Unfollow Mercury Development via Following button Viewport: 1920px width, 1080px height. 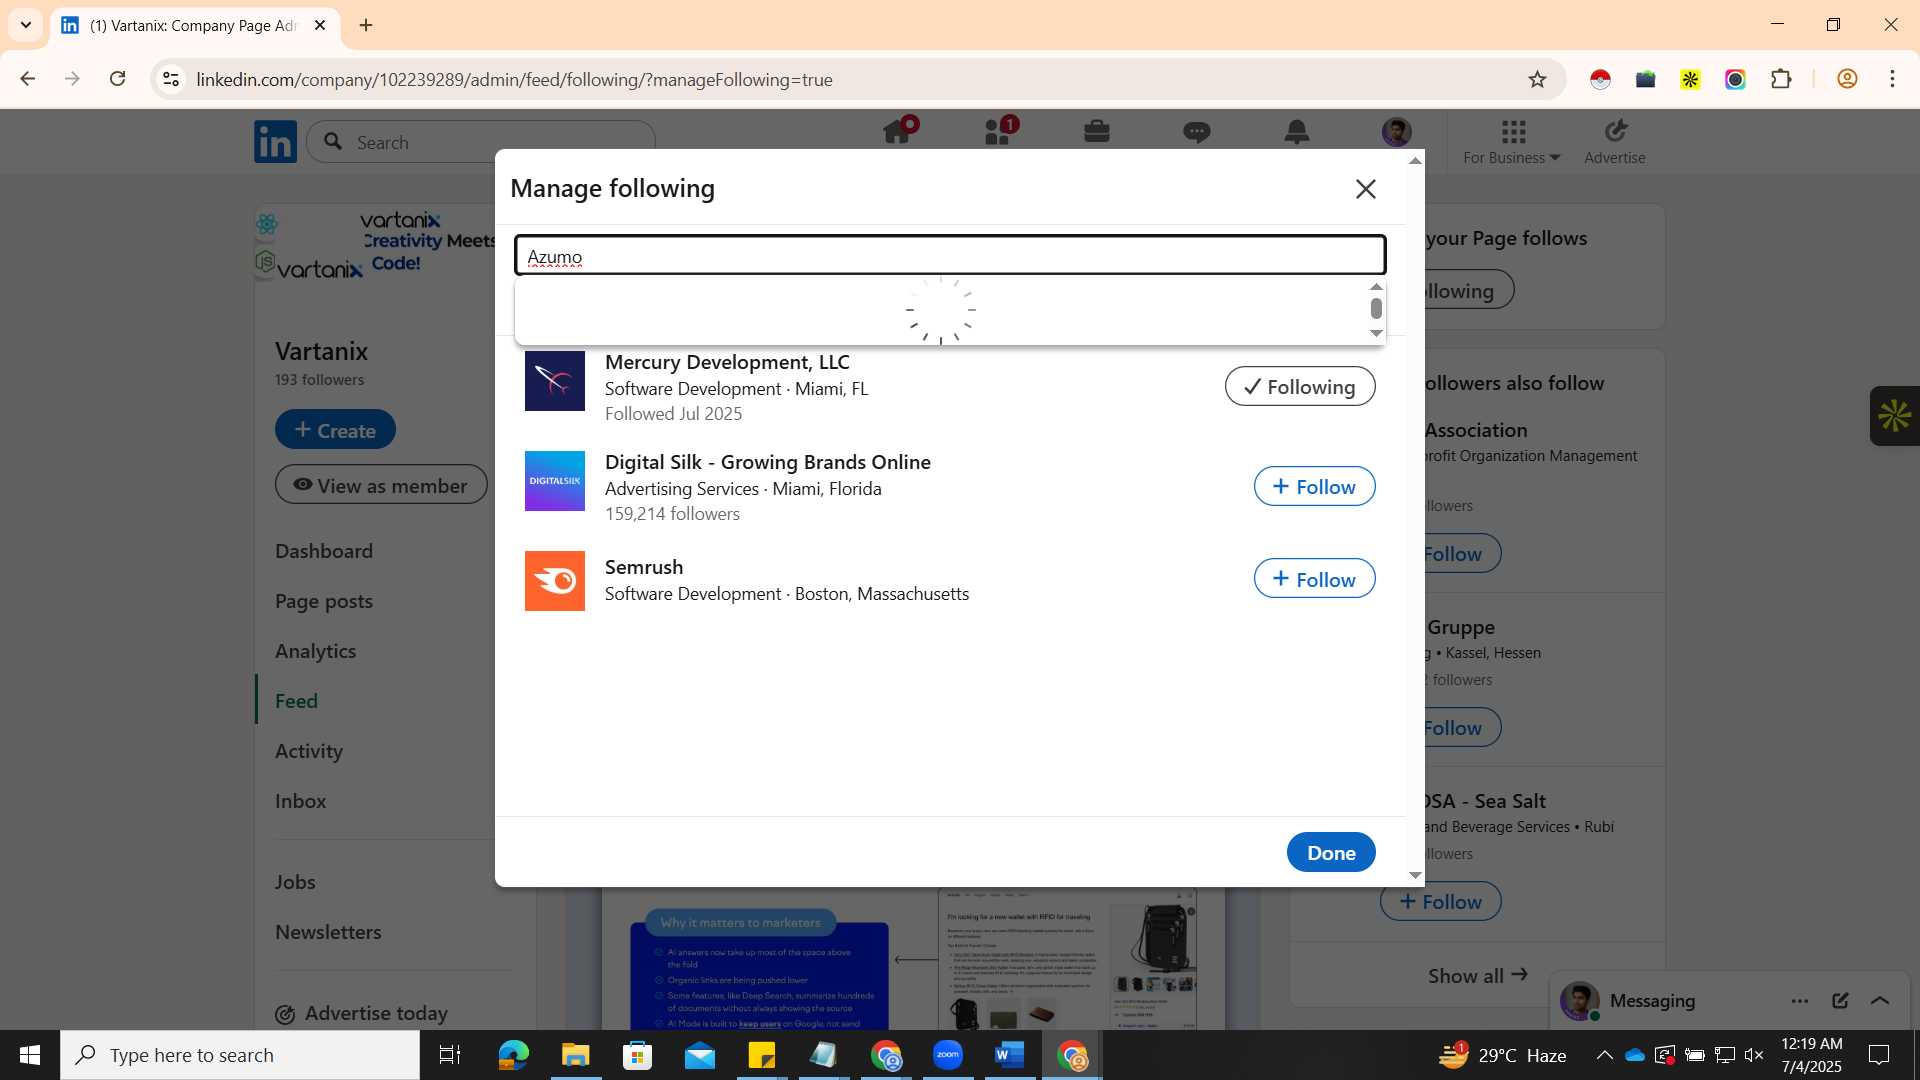coord(1300,387)
